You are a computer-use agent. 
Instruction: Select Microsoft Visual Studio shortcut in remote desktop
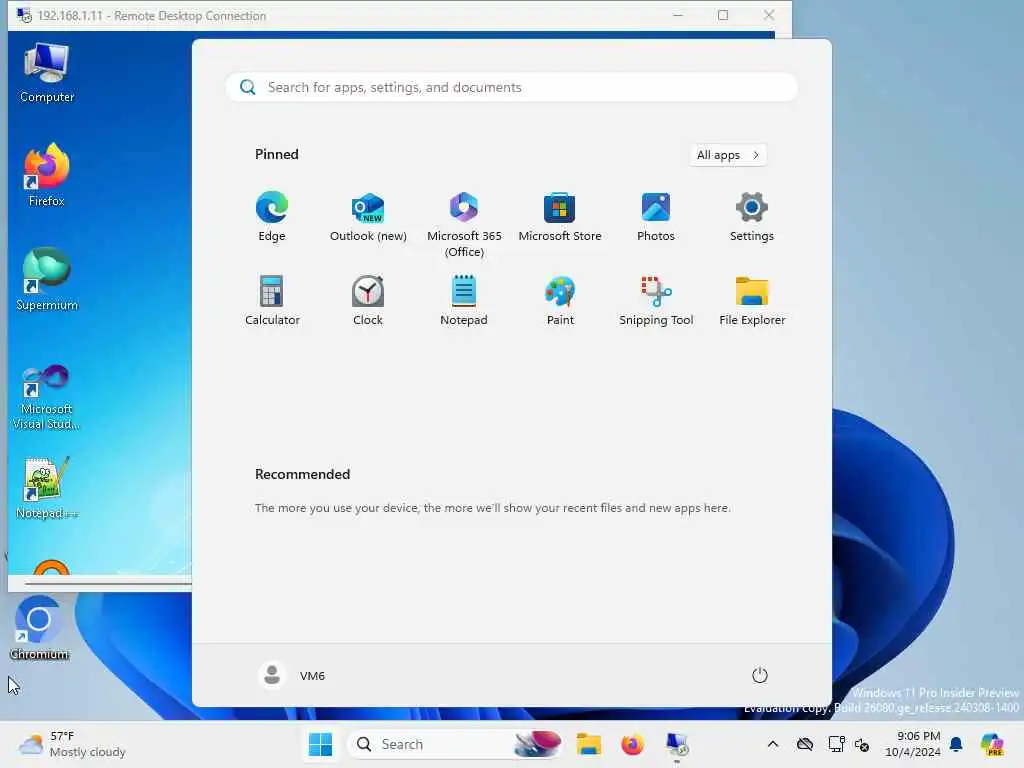click(46, 397)
